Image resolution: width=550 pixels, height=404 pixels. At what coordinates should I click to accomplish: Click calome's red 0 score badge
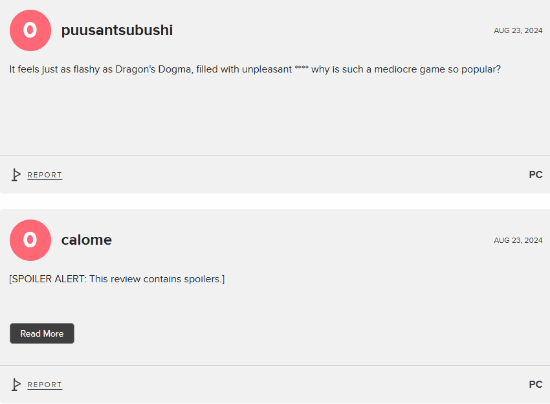point(31,240)
